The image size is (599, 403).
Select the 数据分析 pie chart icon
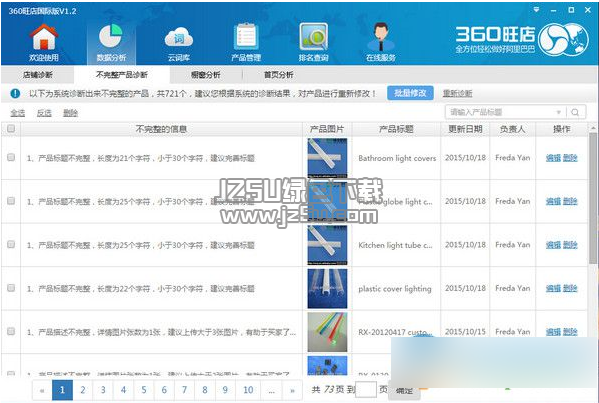(x=111, y=37)
